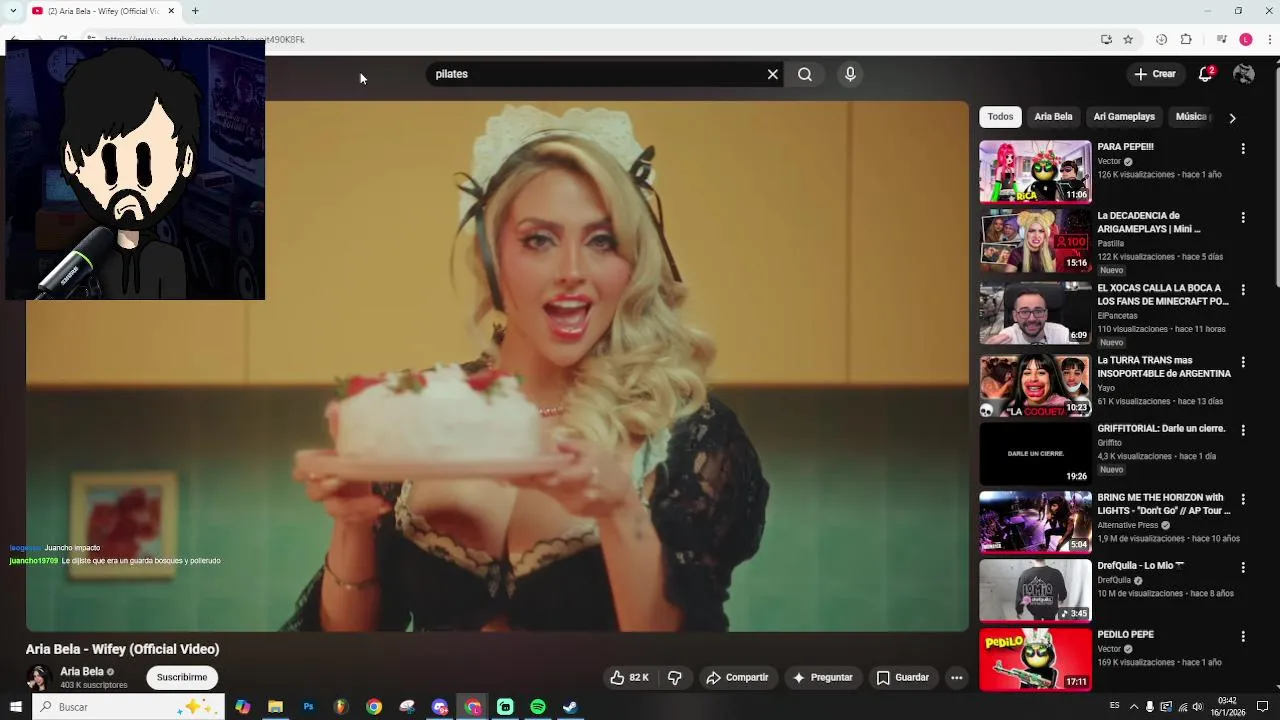Open Google Chrome taskbar icon
Image resolution: width=1280 pixels, height=720 pixels.
[373, 707]
